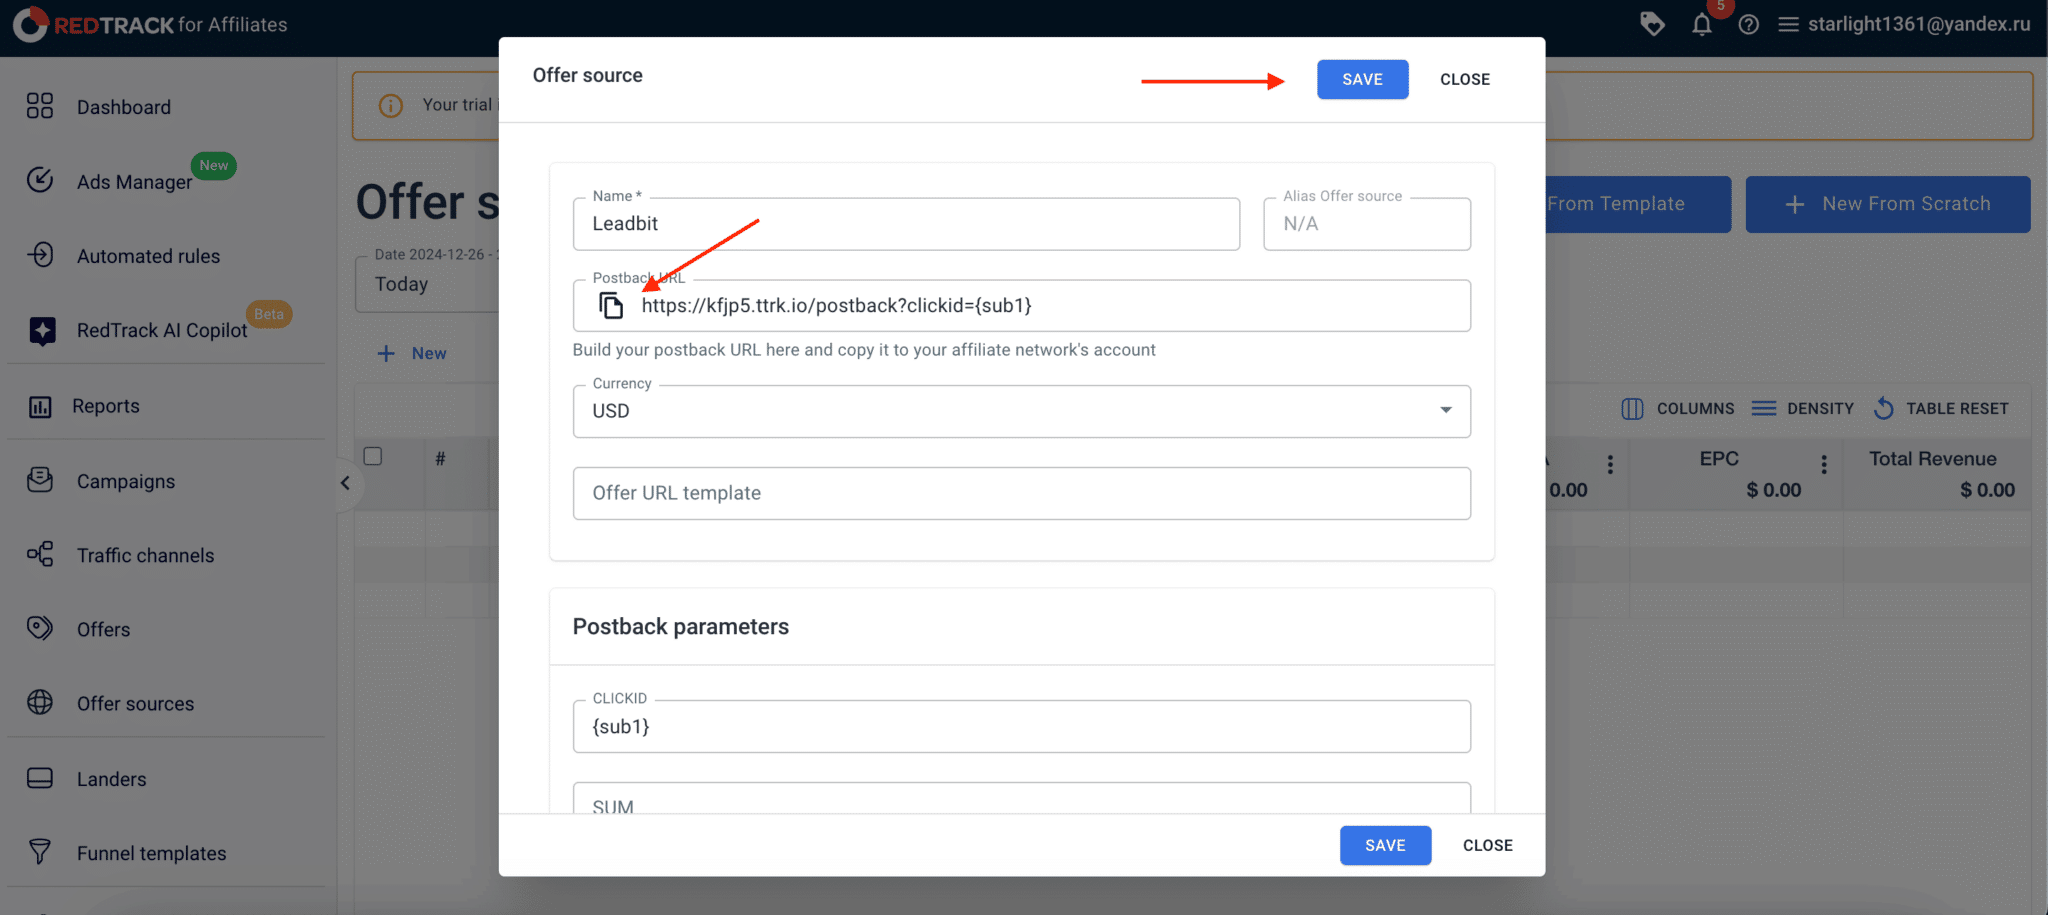This screenshot has height=915, width=2048.
Task: Select Landers in the sidebar
Action: [x=111, y=778]
